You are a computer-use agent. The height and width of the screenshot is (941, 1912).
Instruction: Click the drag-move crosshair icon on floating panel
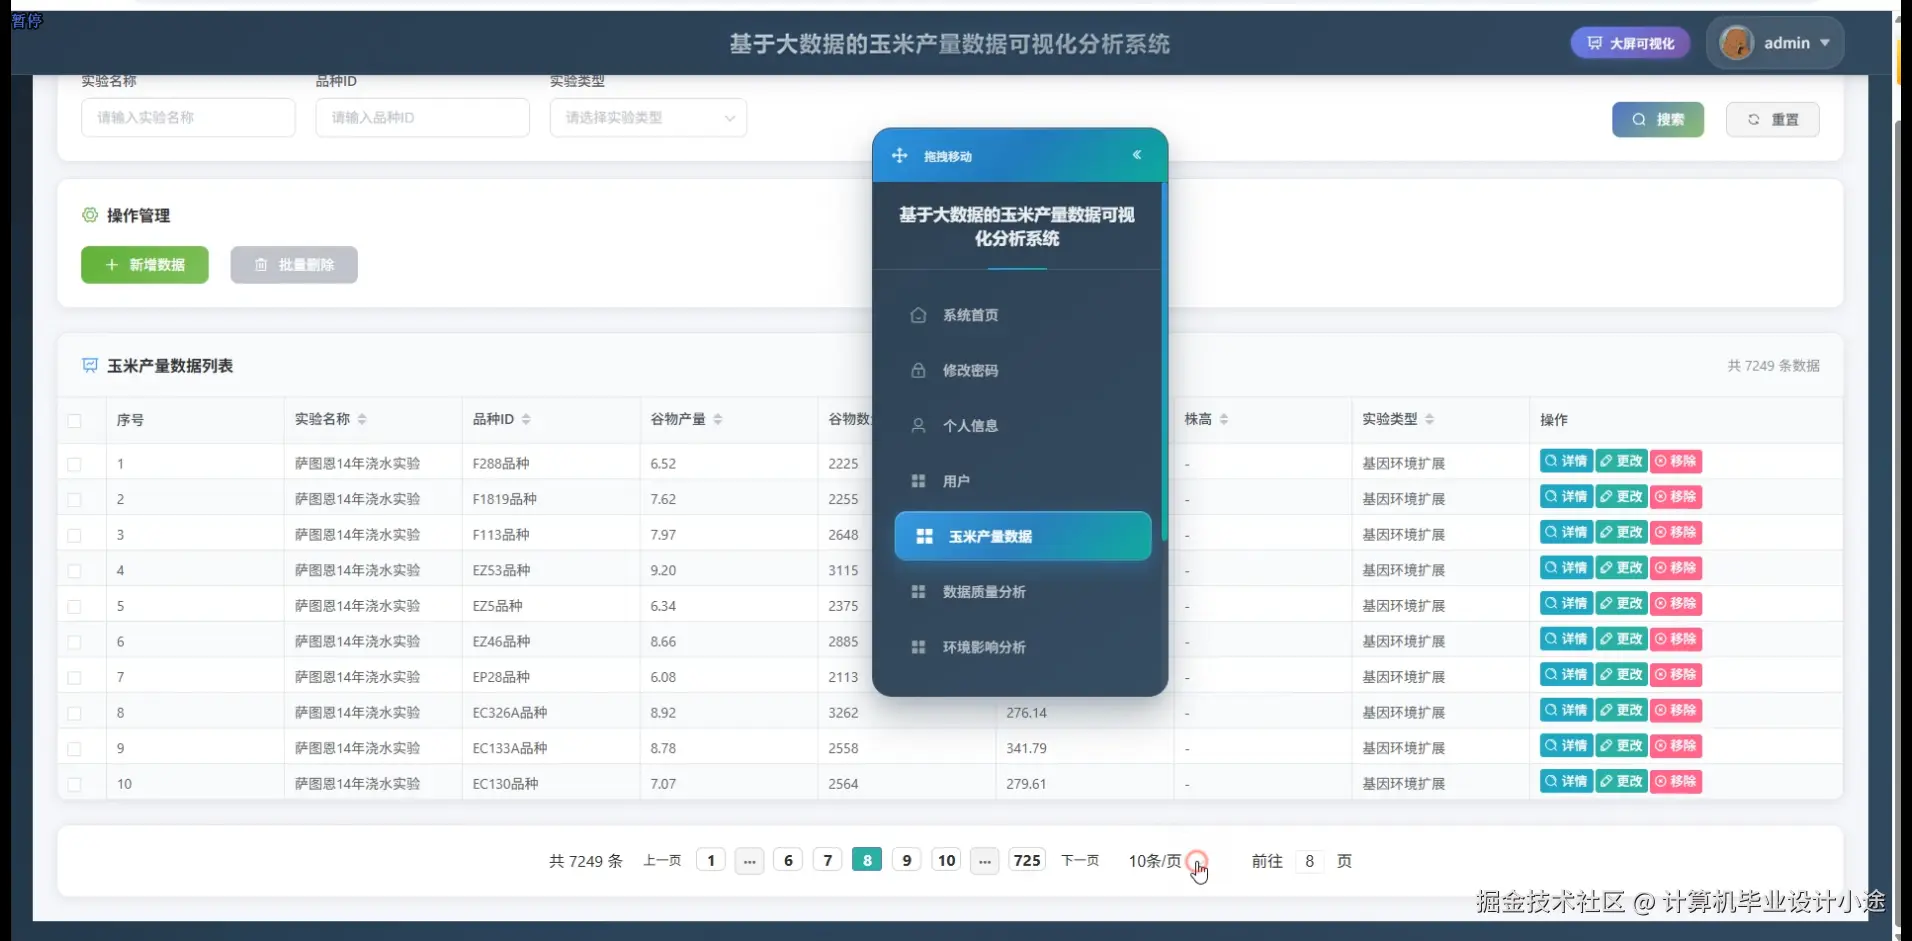(899, 155)
